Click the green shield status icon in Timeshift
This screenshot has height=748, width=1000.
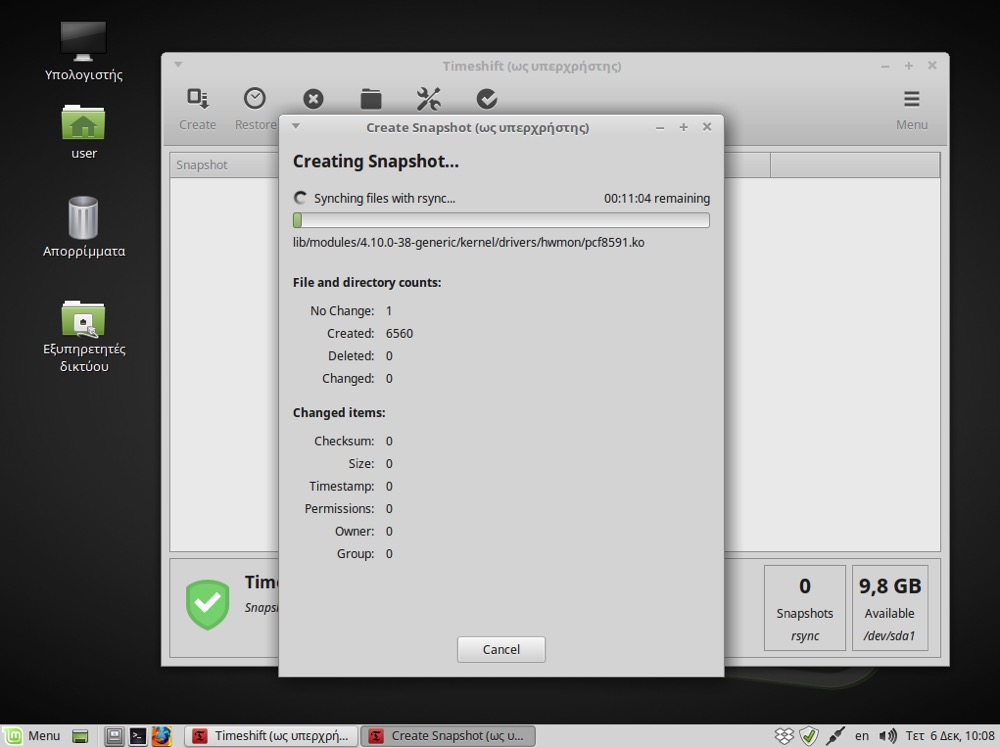207,604
